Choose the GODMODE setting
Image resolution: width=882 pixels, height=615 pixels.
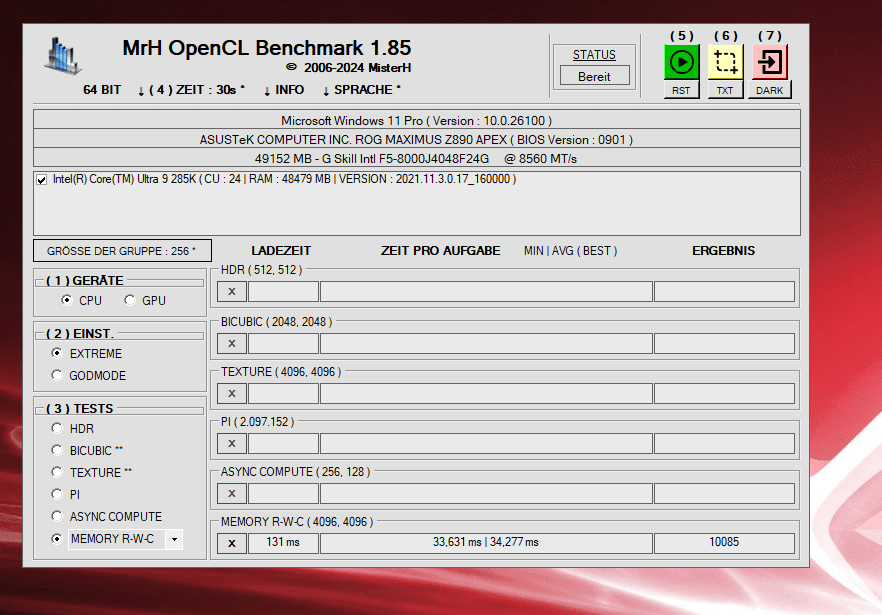pyautogui.click(x=57, y=375)
